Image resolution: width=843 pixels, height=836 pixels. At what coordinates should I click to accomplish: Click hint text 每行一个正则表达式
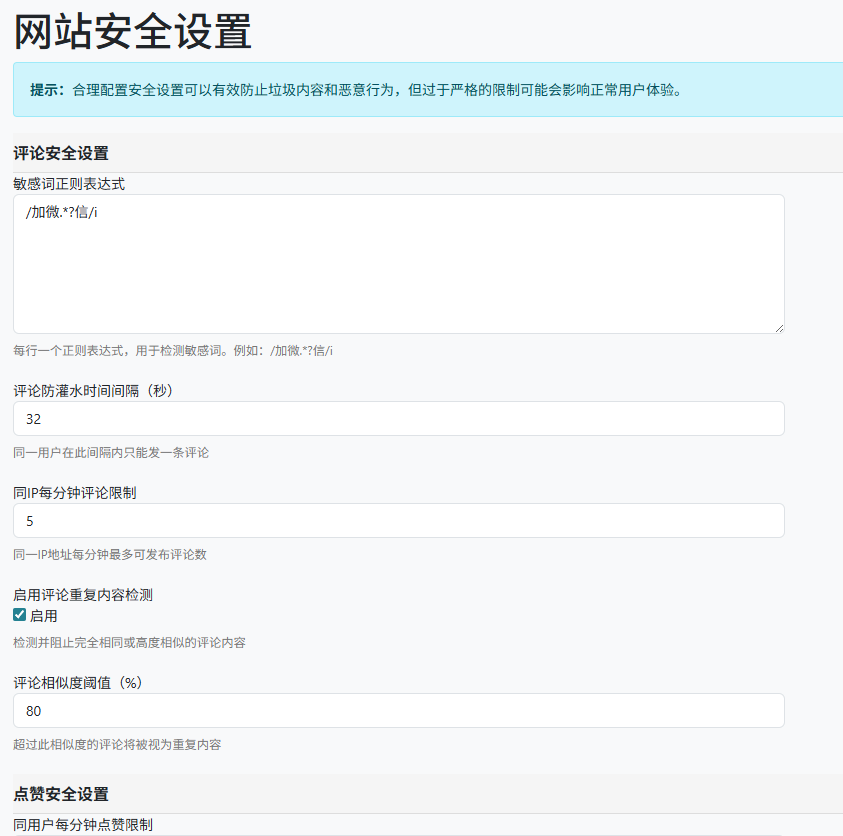(173, 351)
